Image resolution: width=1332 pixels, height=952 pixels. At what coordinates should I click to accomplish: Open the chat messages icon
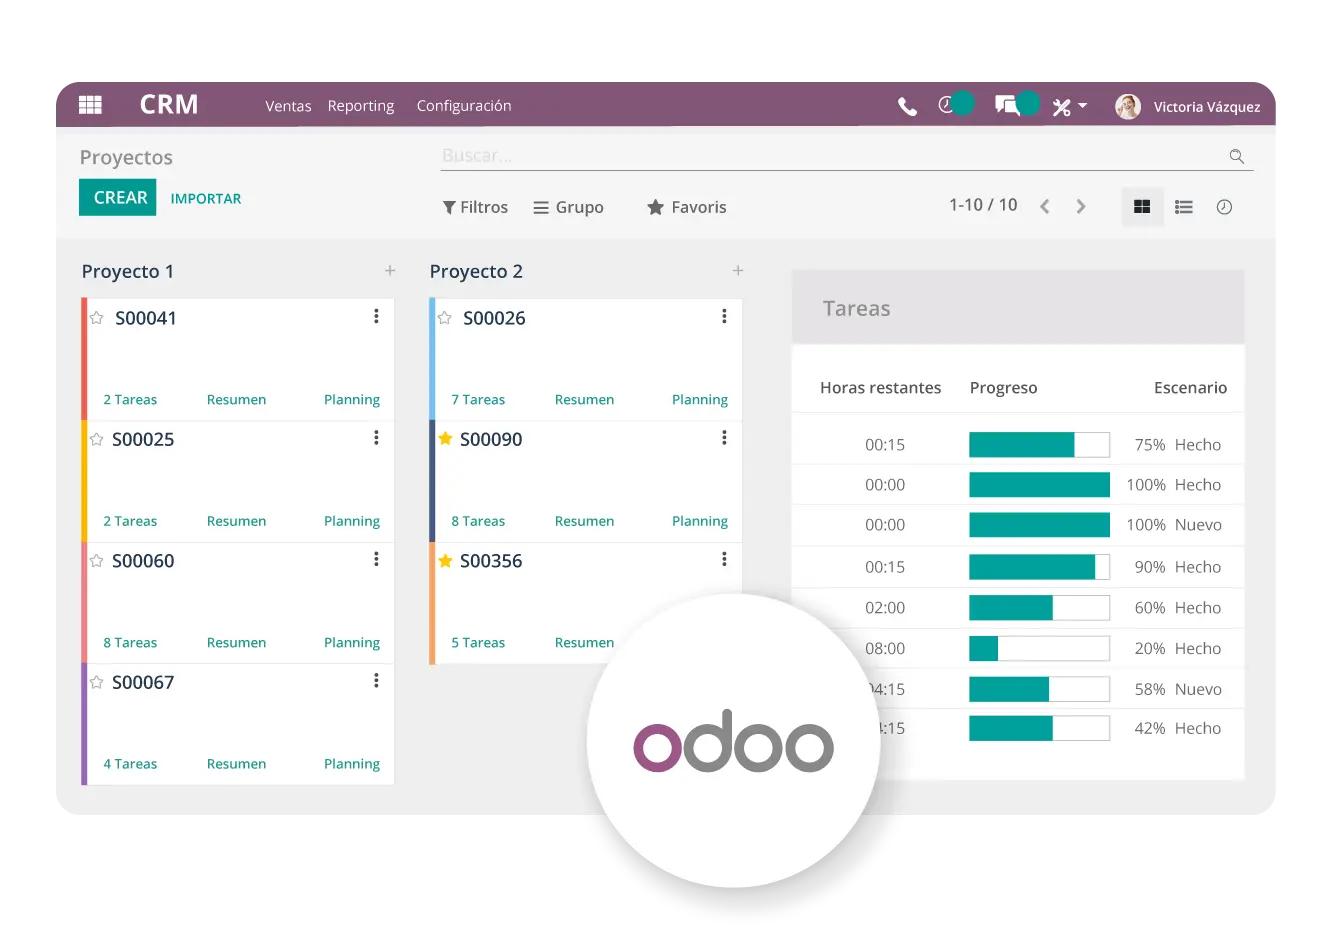click(x=1006, y=105)
